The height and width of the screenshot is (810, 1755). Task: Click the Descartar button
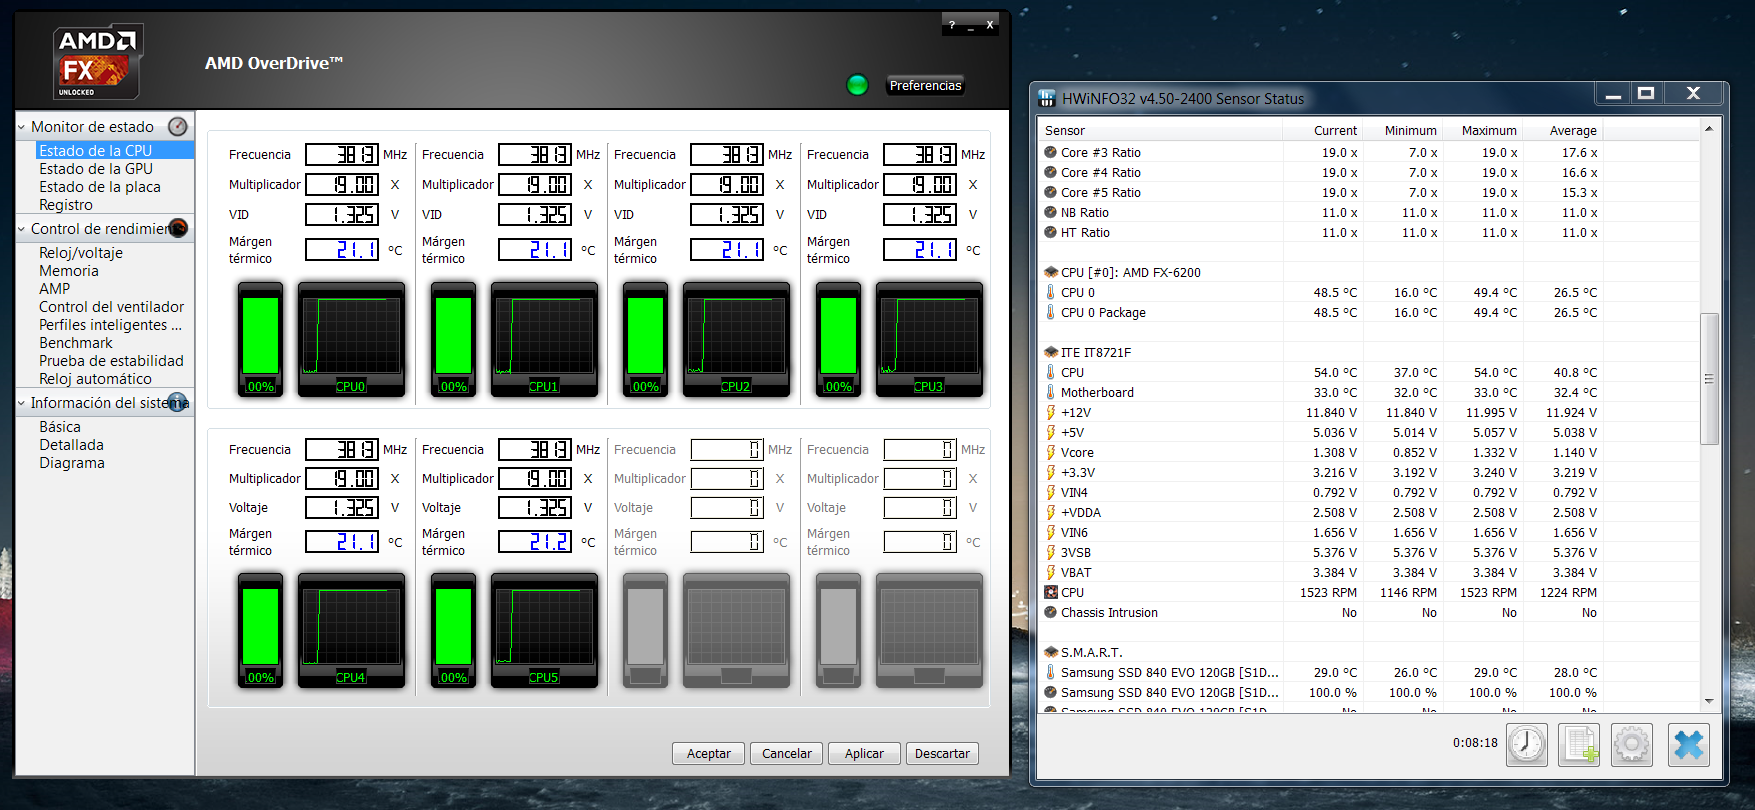click(x=942, y=753)
